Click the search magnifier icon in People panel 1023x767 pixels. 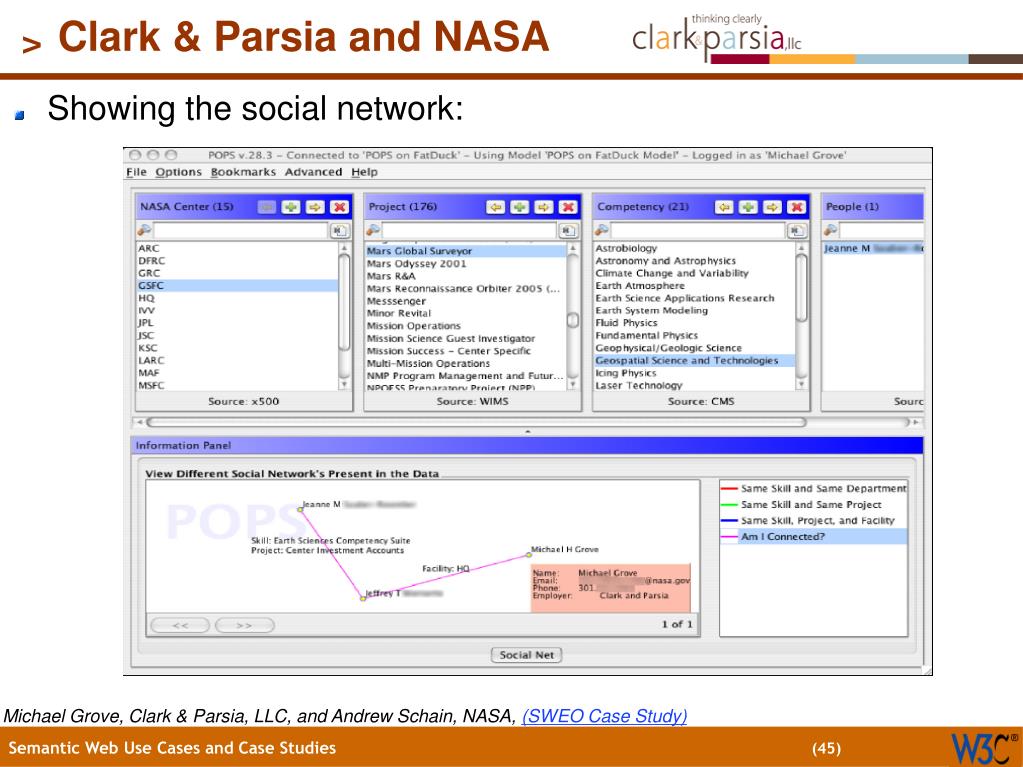click(x=830, y=230)
